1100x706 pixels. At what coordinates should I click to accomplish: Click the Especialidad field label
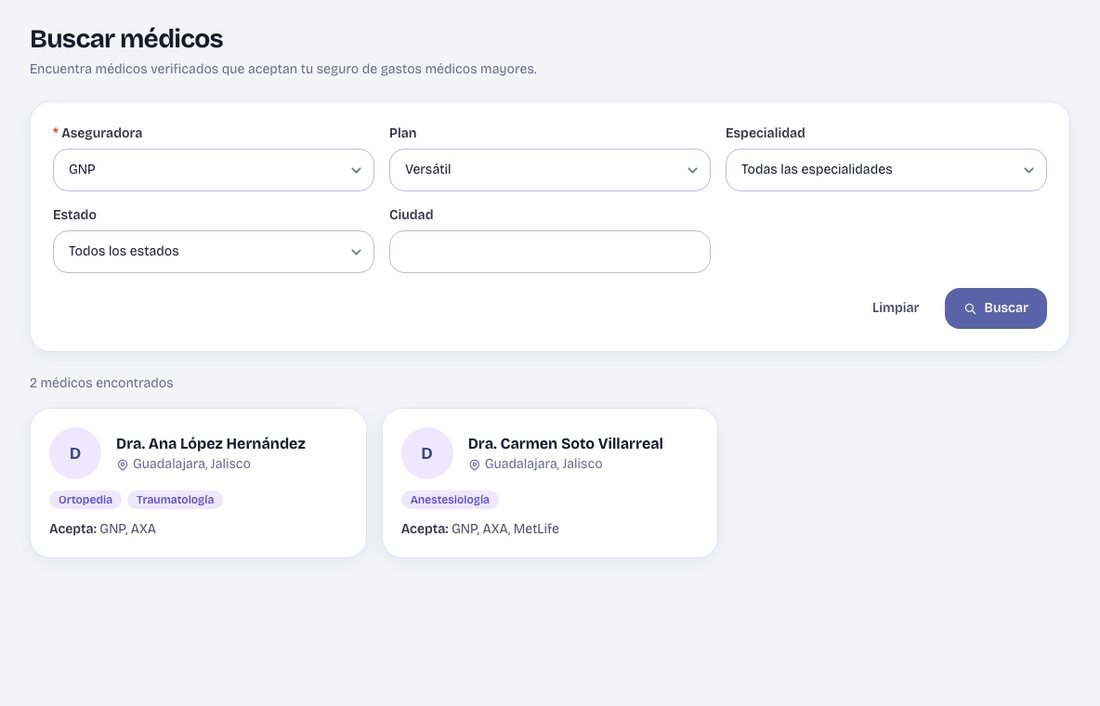pos(765,133)
